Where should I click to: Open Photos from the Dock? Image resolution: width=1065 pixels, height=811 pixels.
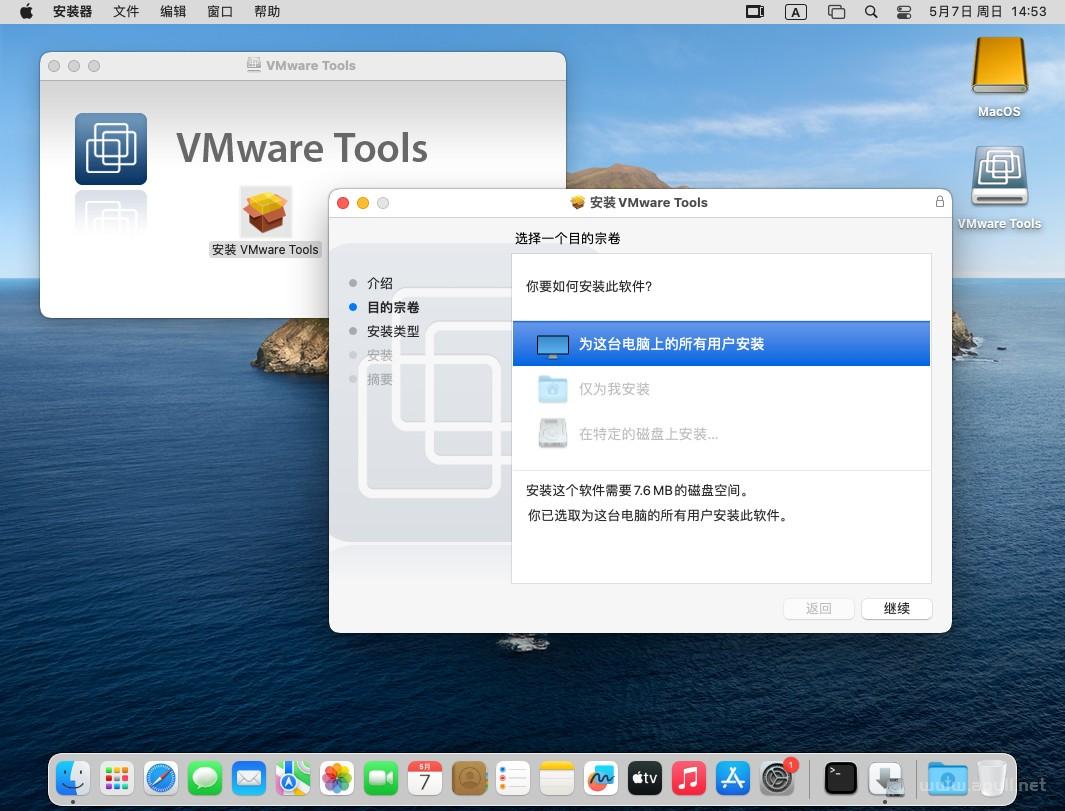(x=337, y=778)
